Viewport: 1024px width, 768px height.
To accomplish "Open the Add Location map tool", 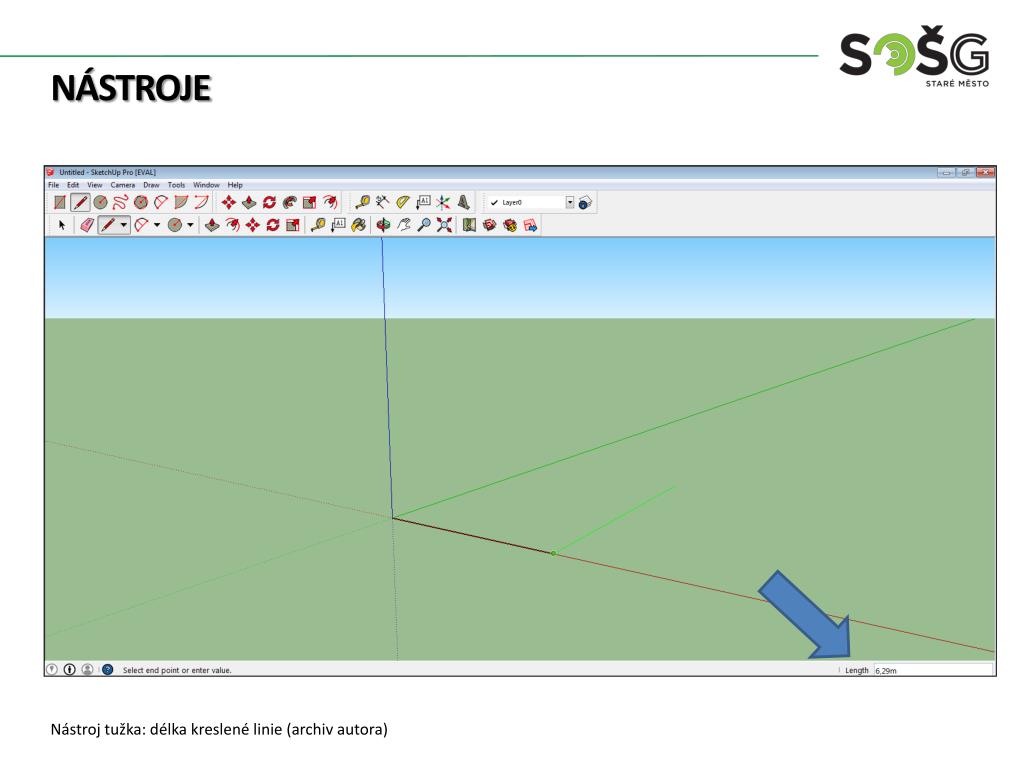I will pyautogui.click(x=469, y=225).
